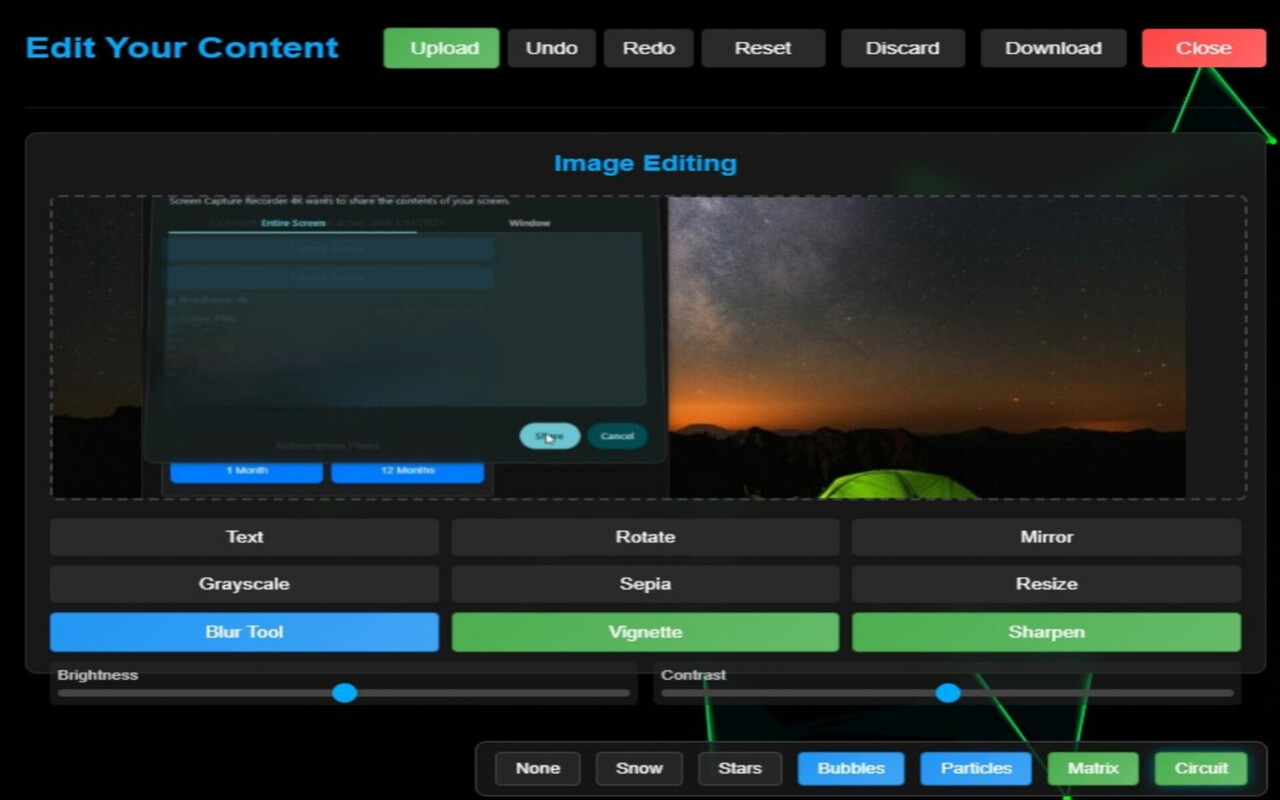This screenshot has height=800, width=1280.
Task: Apply the Grayscale filter
Action: (244, 584)
